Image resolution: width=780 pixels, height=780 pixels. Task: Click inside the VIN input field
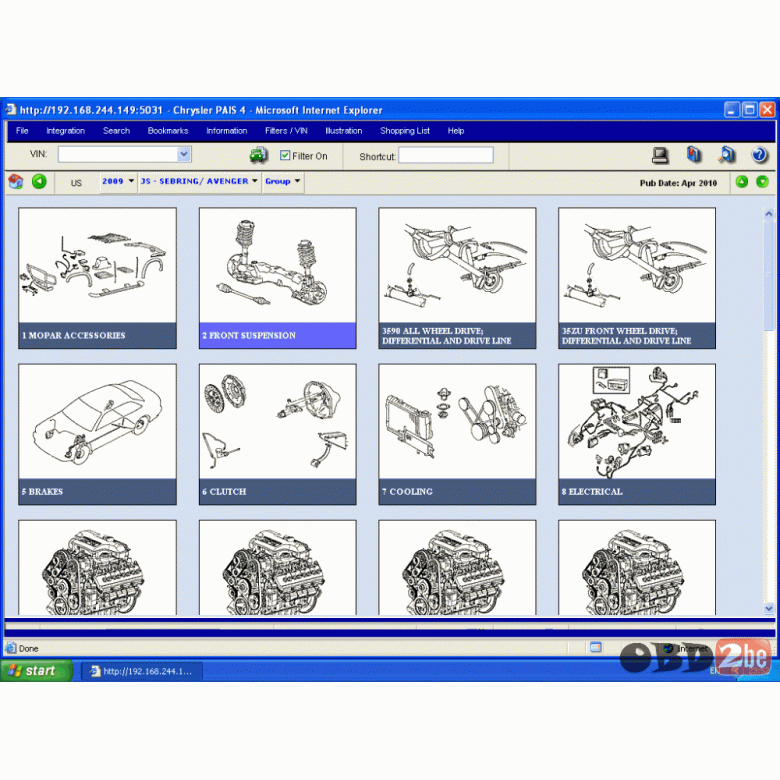pos(118,154)
